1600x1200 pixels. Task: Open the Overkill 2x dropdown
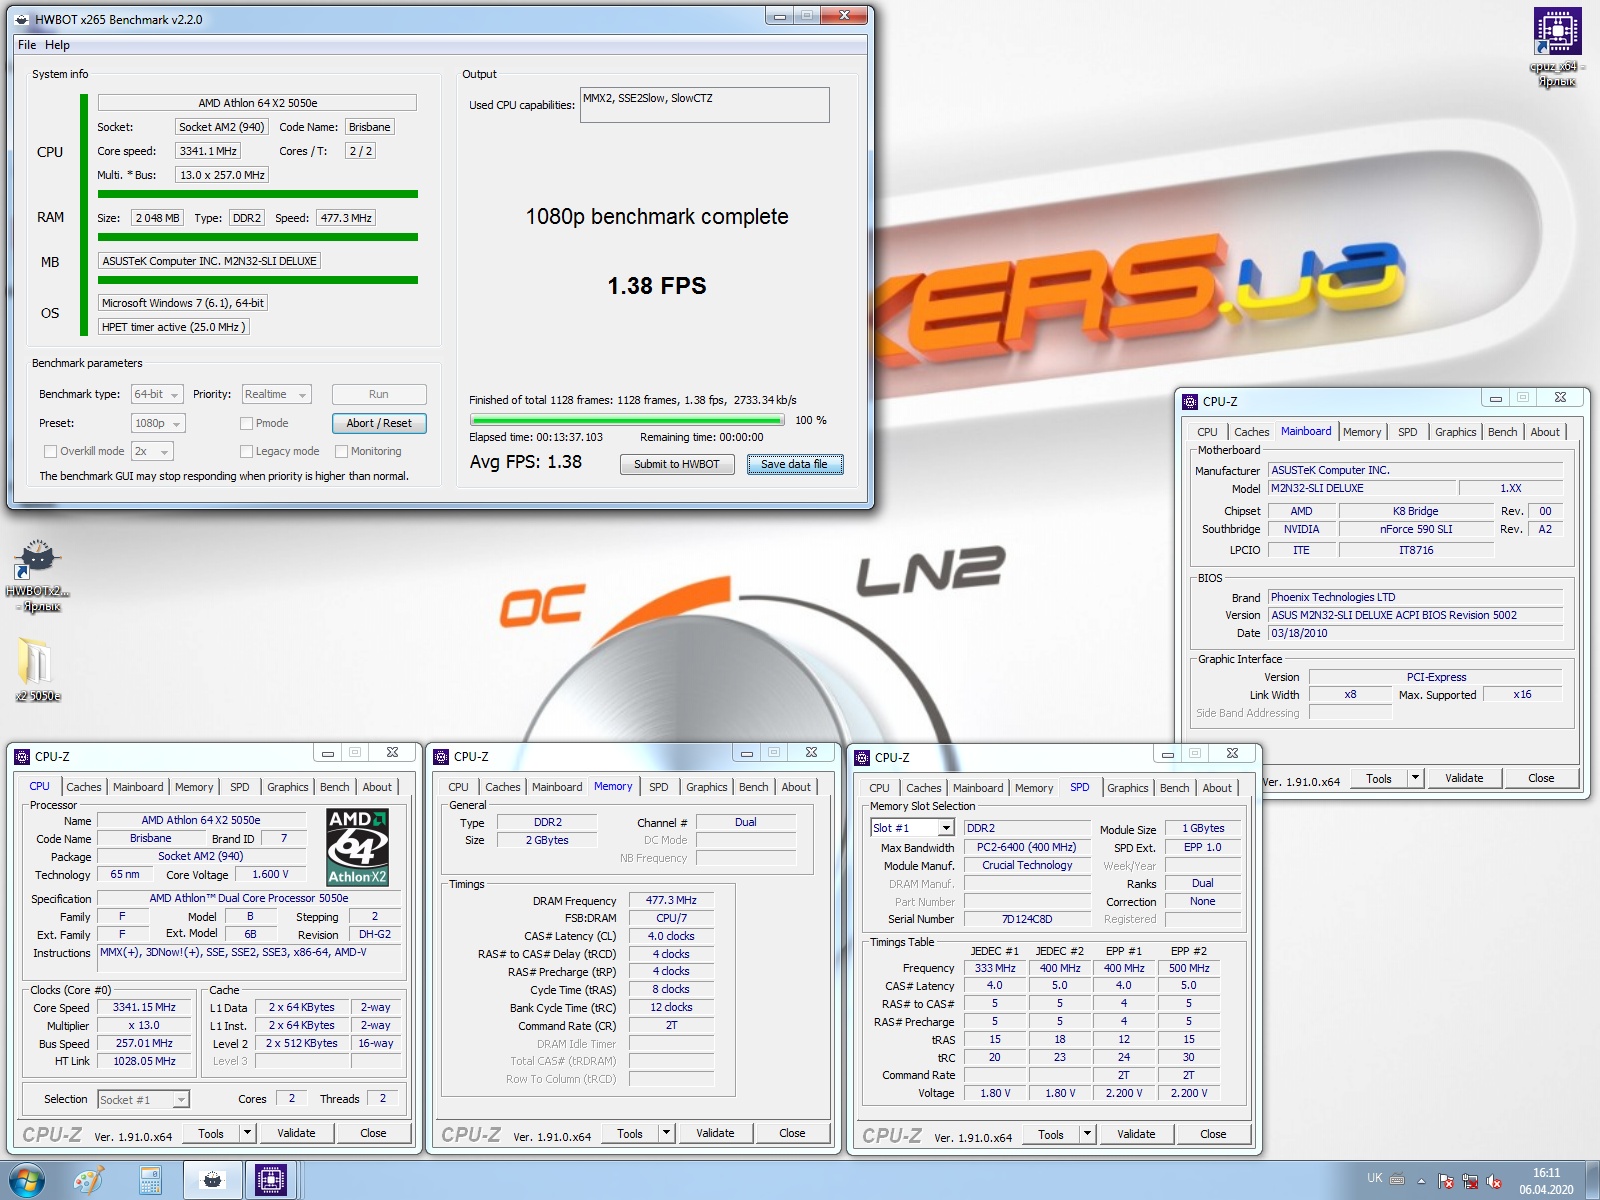click(x=152, y=451)
